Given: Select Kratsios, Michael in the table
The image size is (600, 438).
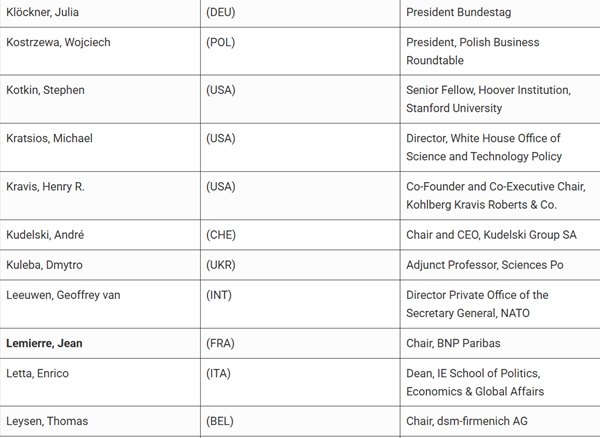Looking at the screenshot, I should 49,138.
